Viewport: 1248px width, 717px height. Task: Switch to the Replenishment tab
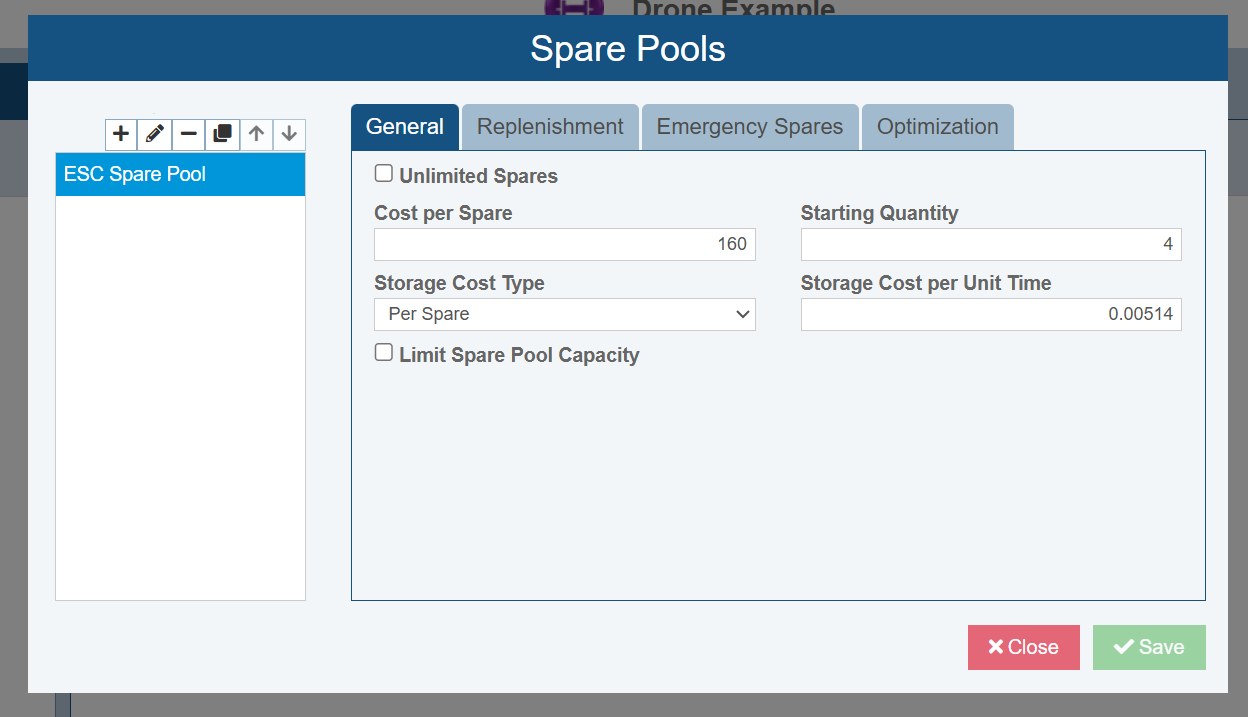pos(549,127)
